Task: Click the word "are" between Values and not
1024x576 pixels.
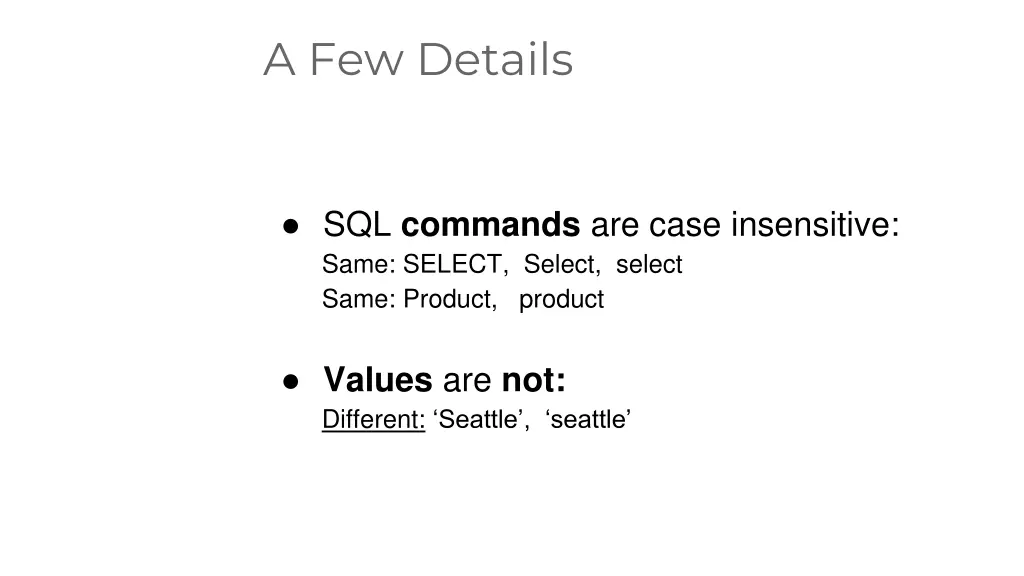Action: [x=467, y=381]
